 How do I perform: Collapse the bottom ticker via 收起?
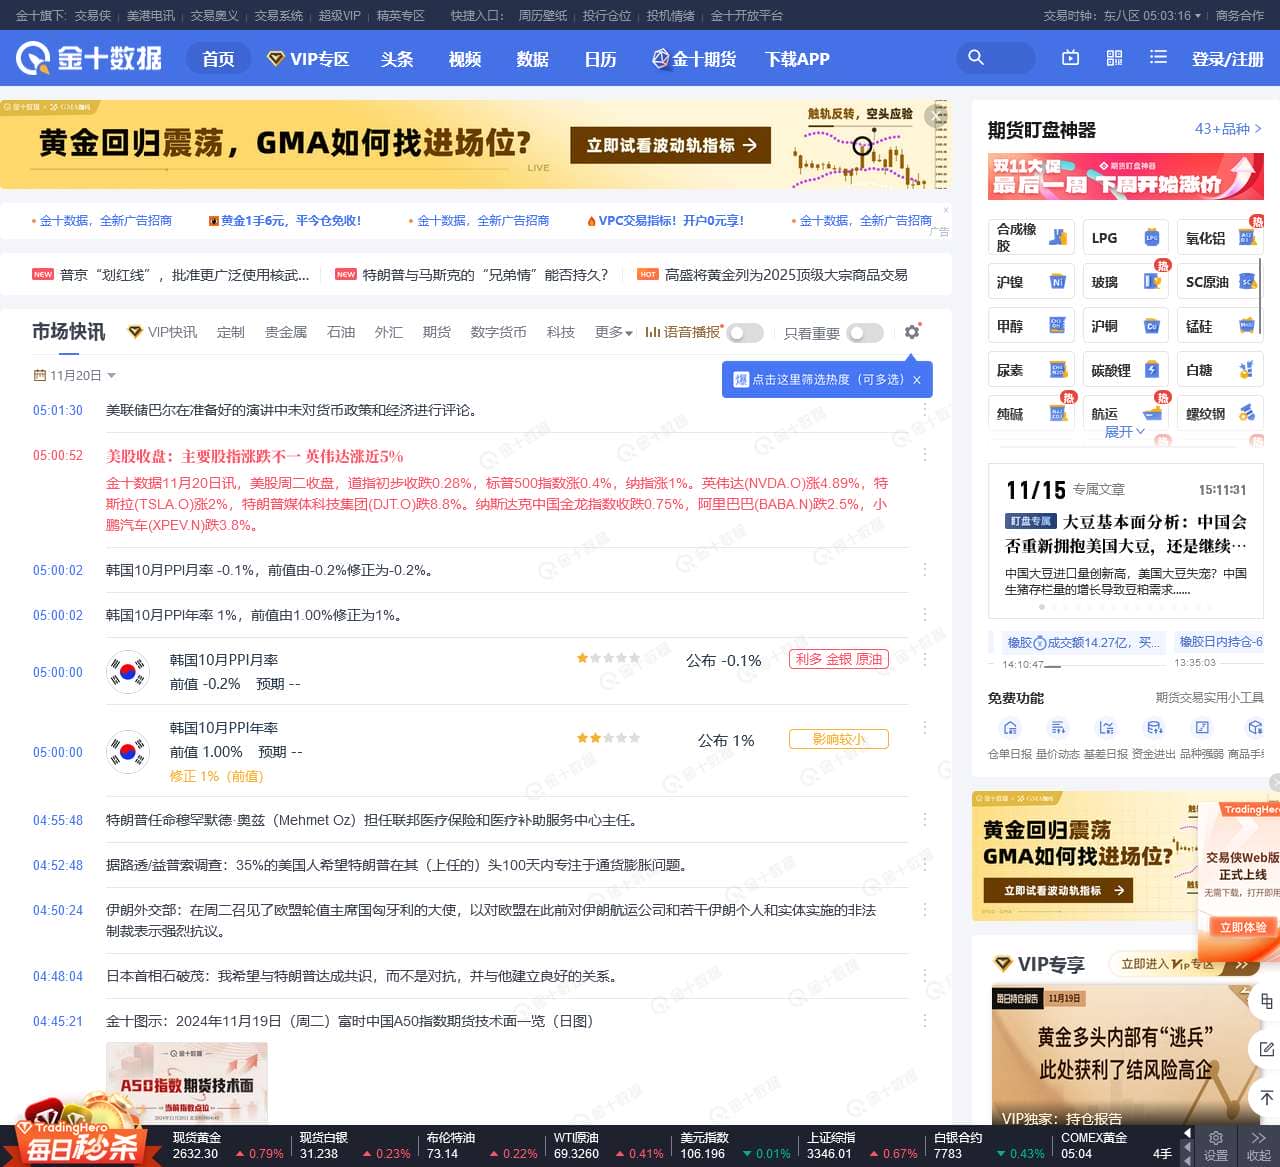(x=1259, y=1146)
